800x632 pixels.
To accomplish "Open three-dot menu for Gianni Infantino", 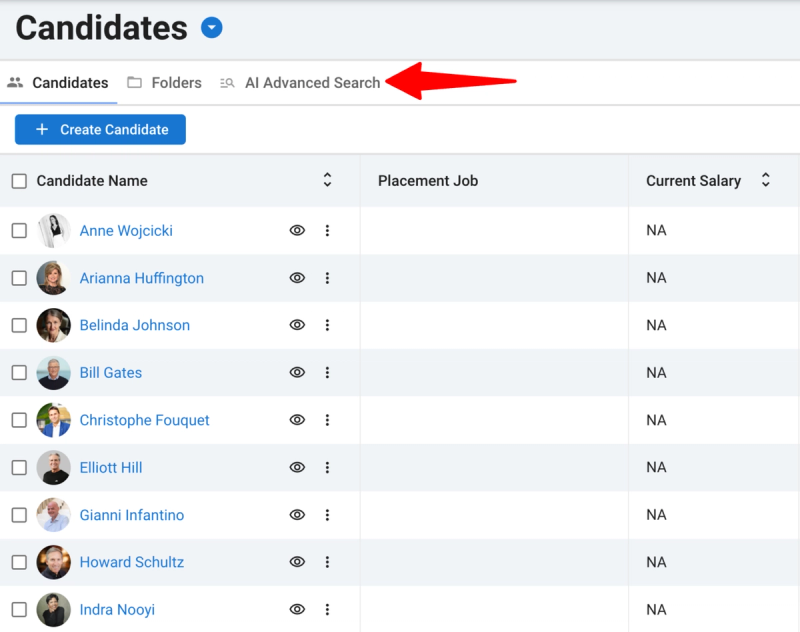I will (x=327, y=515).
